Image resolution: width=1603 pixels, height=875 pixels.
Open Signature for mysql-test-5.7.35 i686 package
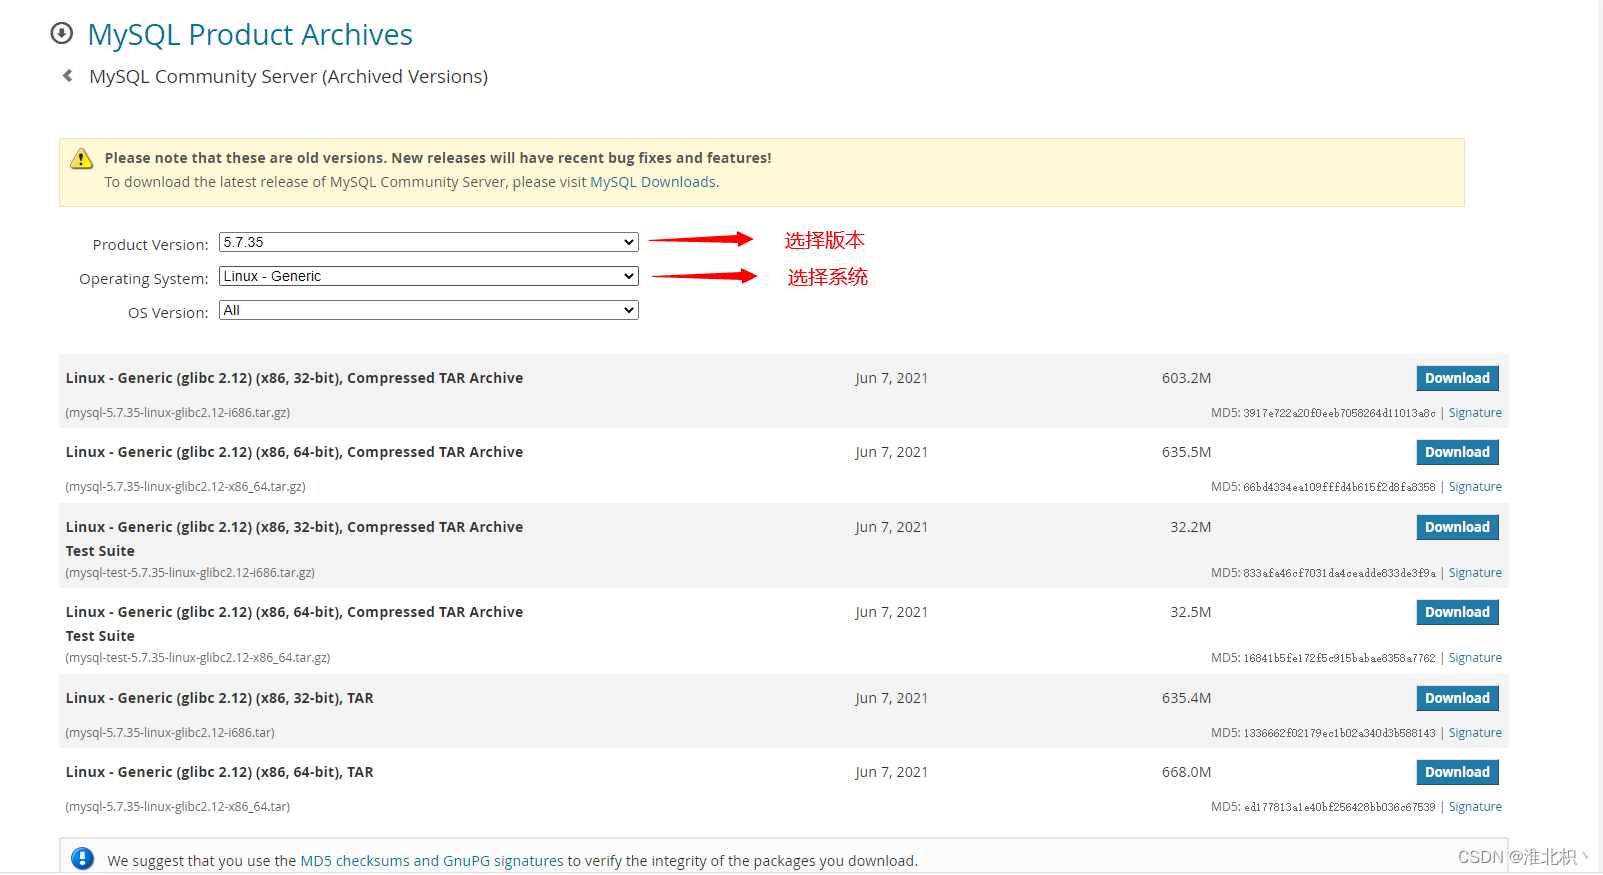pos(1475,573)
